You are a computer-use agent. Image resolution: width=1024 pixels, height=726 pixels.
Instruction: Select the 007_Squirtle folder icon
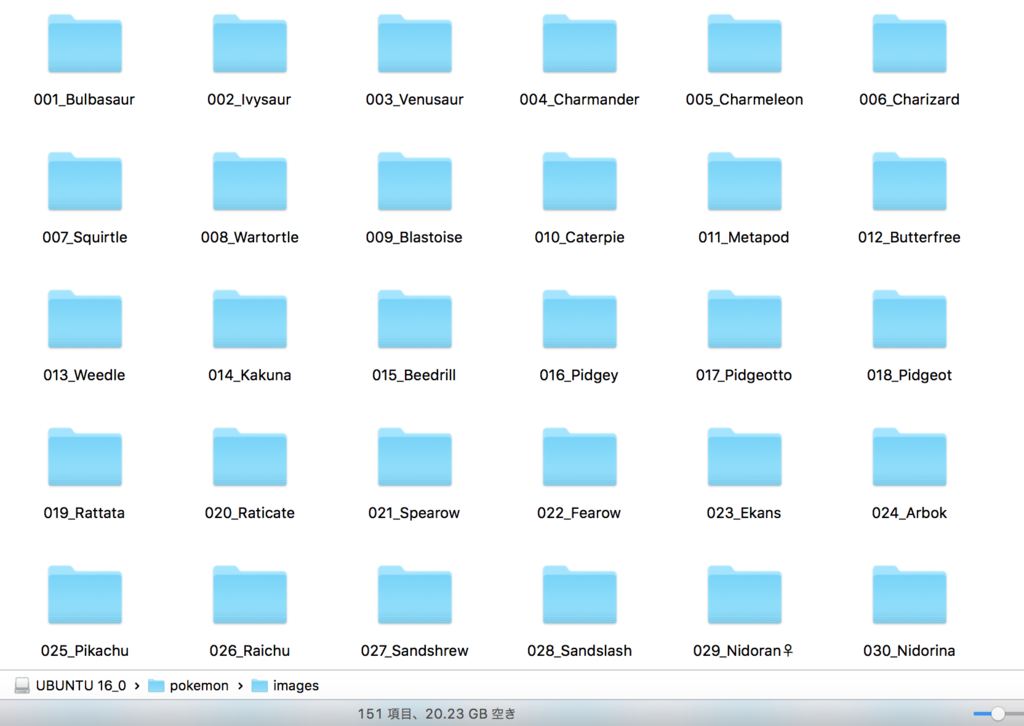pyautogui.click(x=85, y=182)
